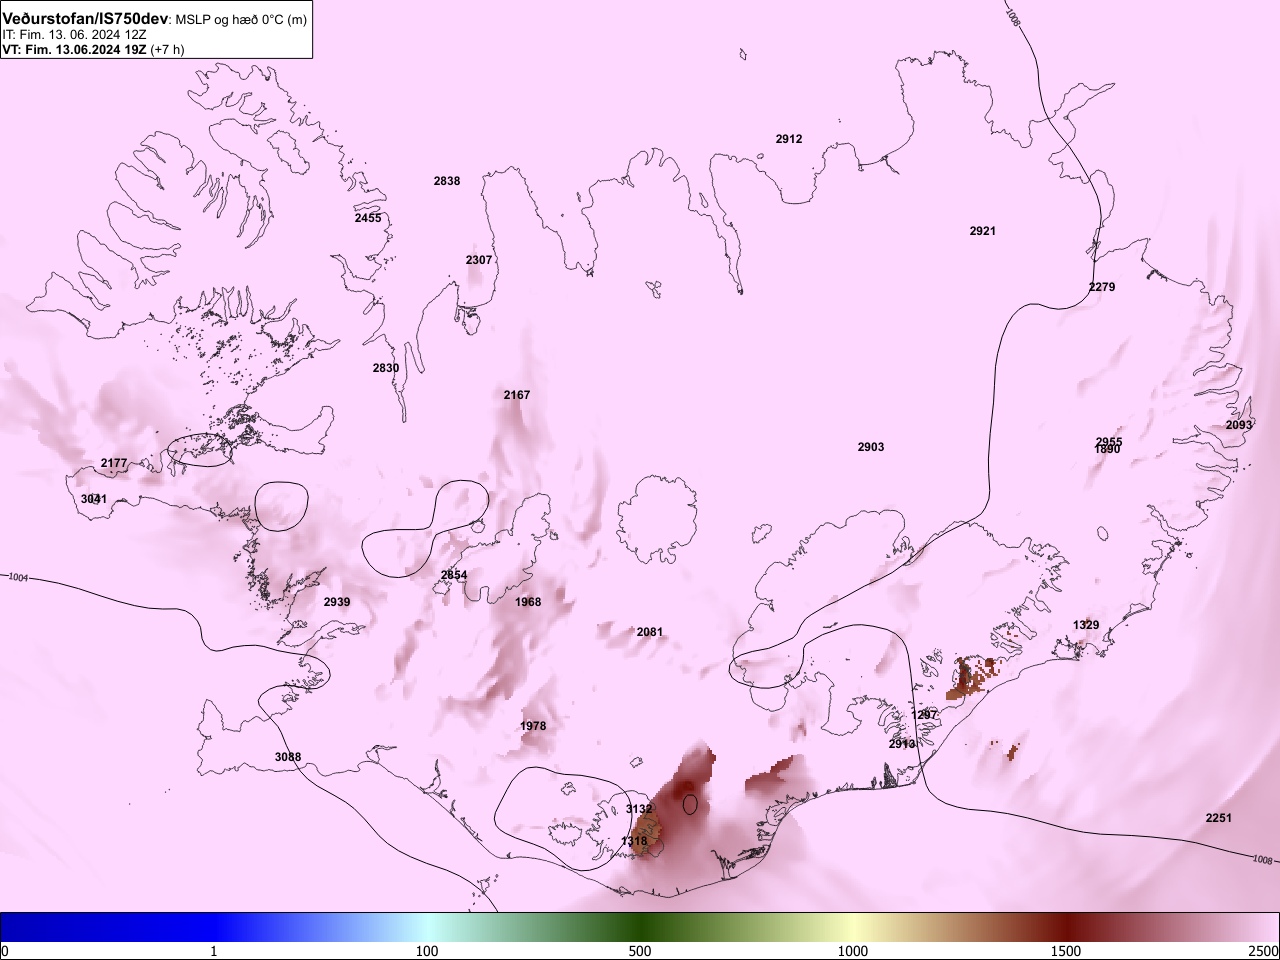Click the 2903 value in central Iceland
1280x960 pixels.
pyautogui.click(x=871, y=447)
